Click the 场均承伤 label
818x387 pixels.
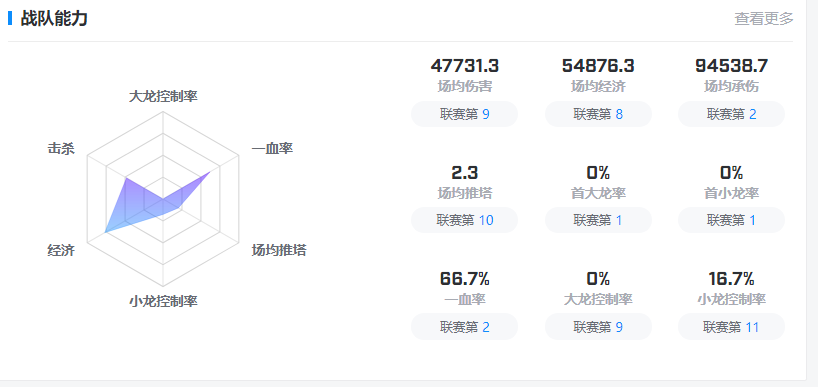(x=731, y=86)
